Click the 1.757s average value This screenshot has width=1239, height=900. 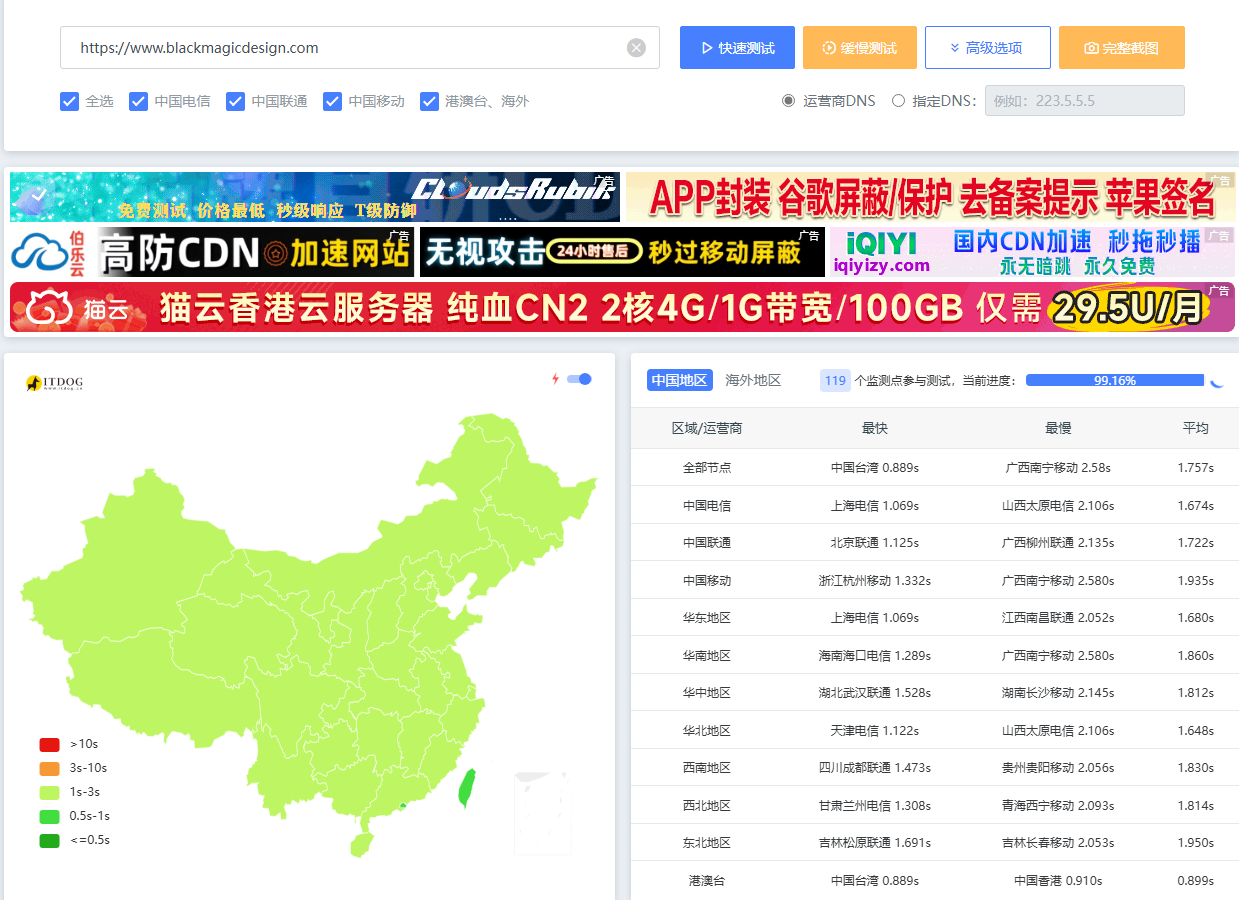(1196, 468)
